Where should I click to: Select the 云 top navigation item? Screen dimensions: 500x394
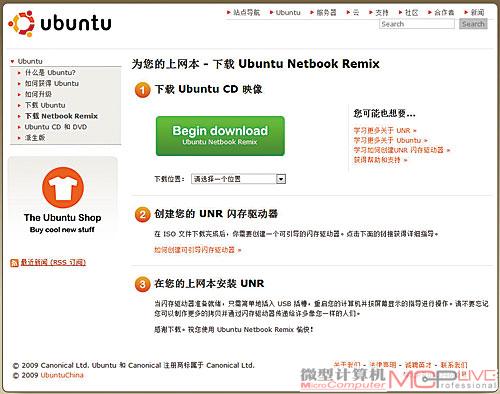(356, 13)
